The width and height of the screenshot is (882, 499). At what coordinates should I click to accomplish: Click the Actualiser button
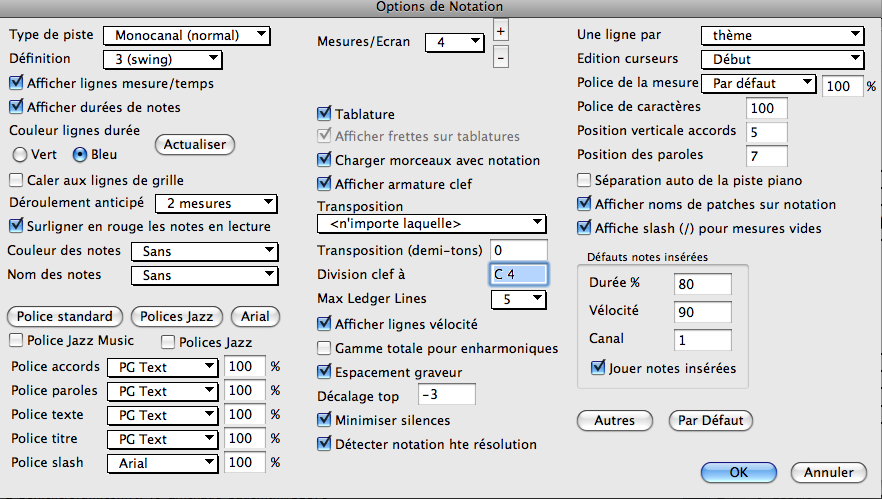pos(195,145)
